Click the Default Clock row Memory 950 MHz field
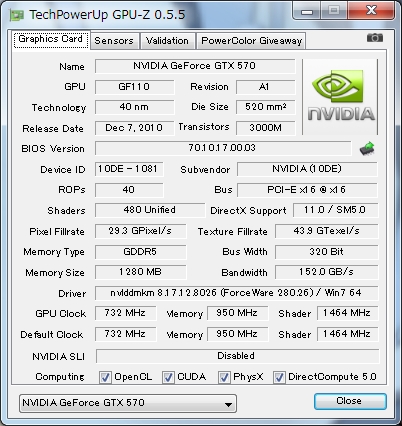Viewport: 402px width, 426px height. click(x=237, y=334)
